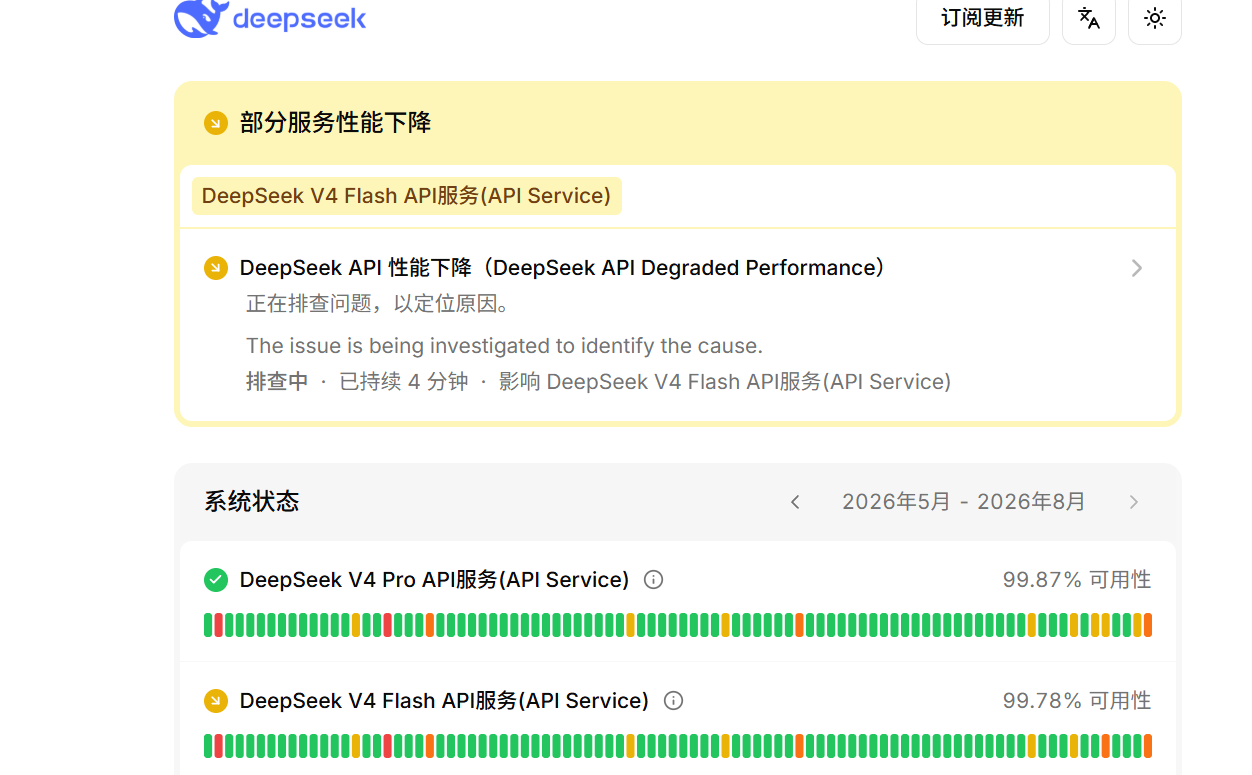1252x775 pixels.
Task: Click the degraded status icon beside 部分服务性能下降
Action: (216, 123)
